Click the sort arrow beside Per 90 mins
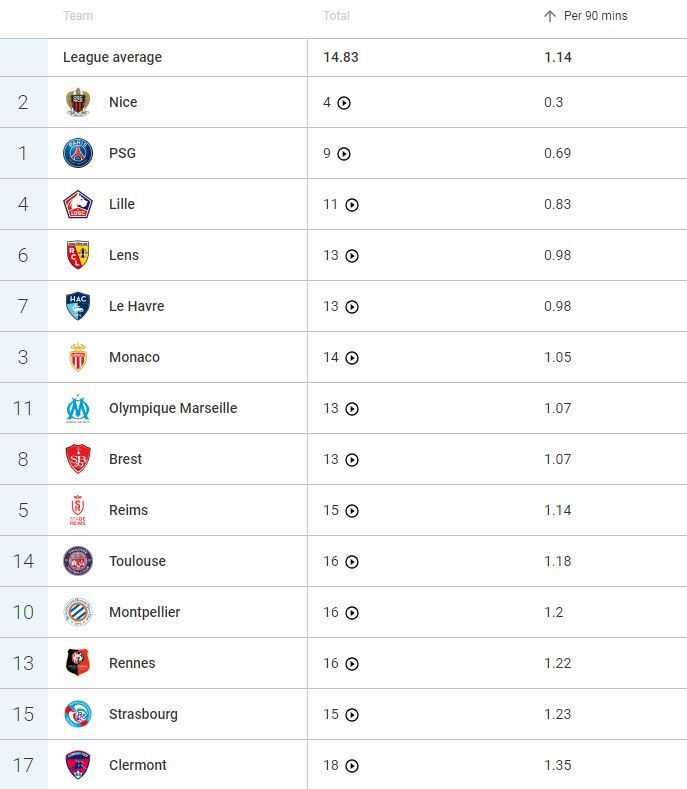 pyautogui.click(x=550, y=16)
